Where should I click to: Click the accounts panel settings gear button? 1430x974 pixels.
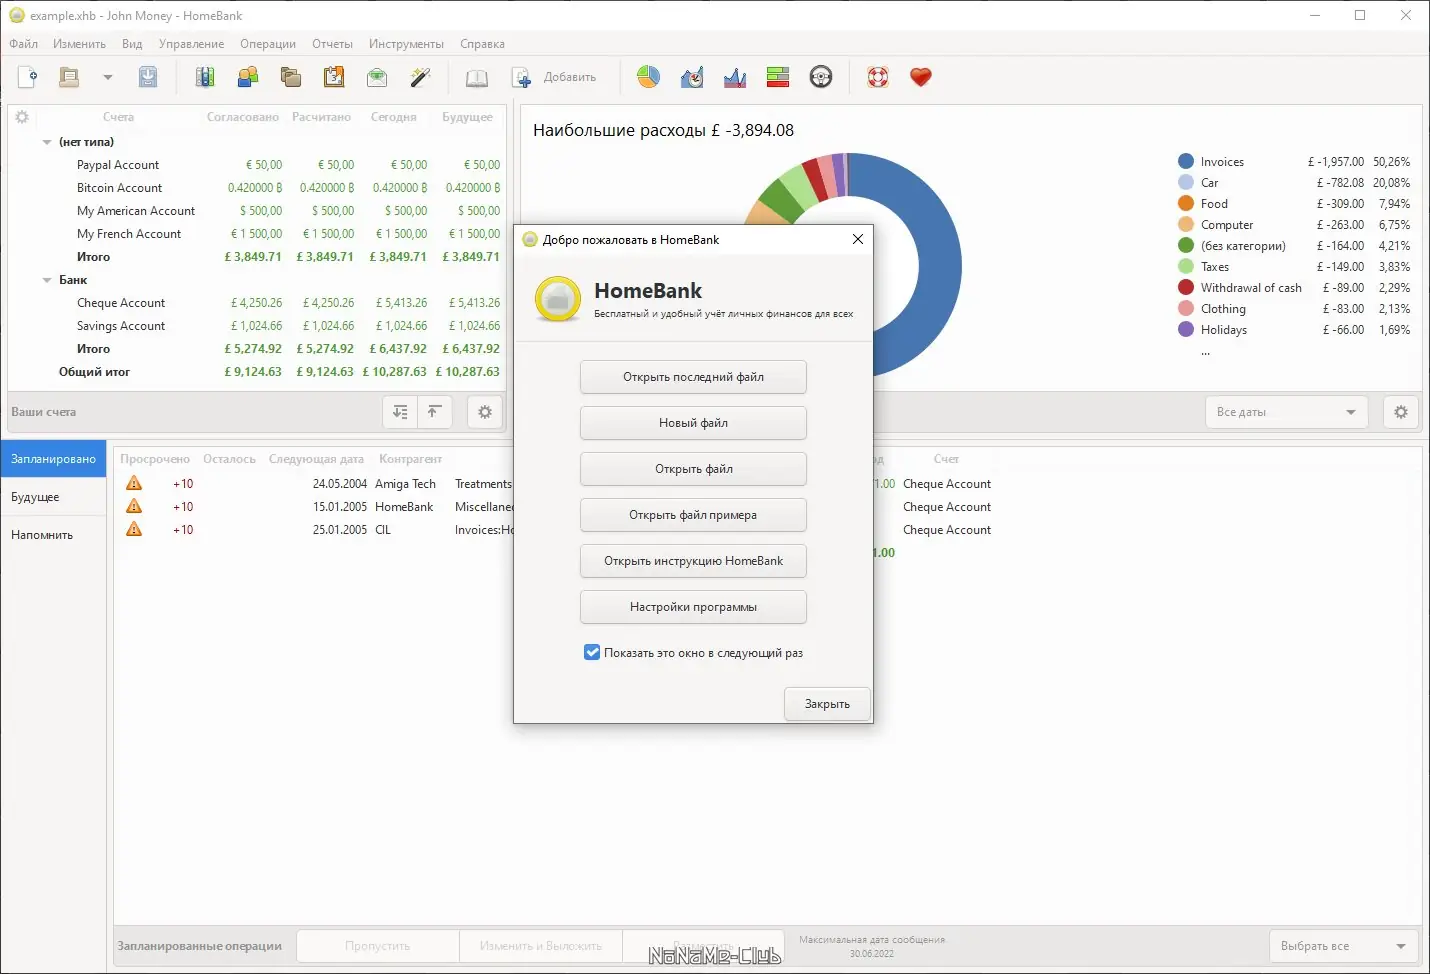point(485,412)
